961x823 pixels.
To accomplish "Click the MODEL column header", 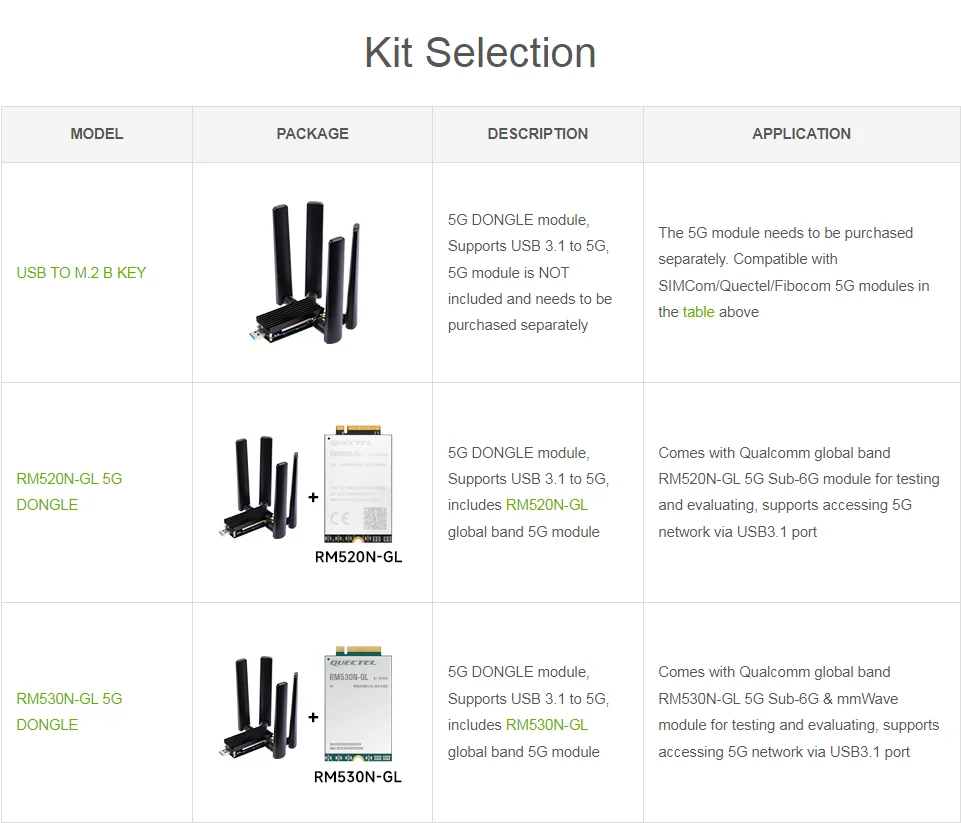I will pyautogui.click(x=97, y=134).
